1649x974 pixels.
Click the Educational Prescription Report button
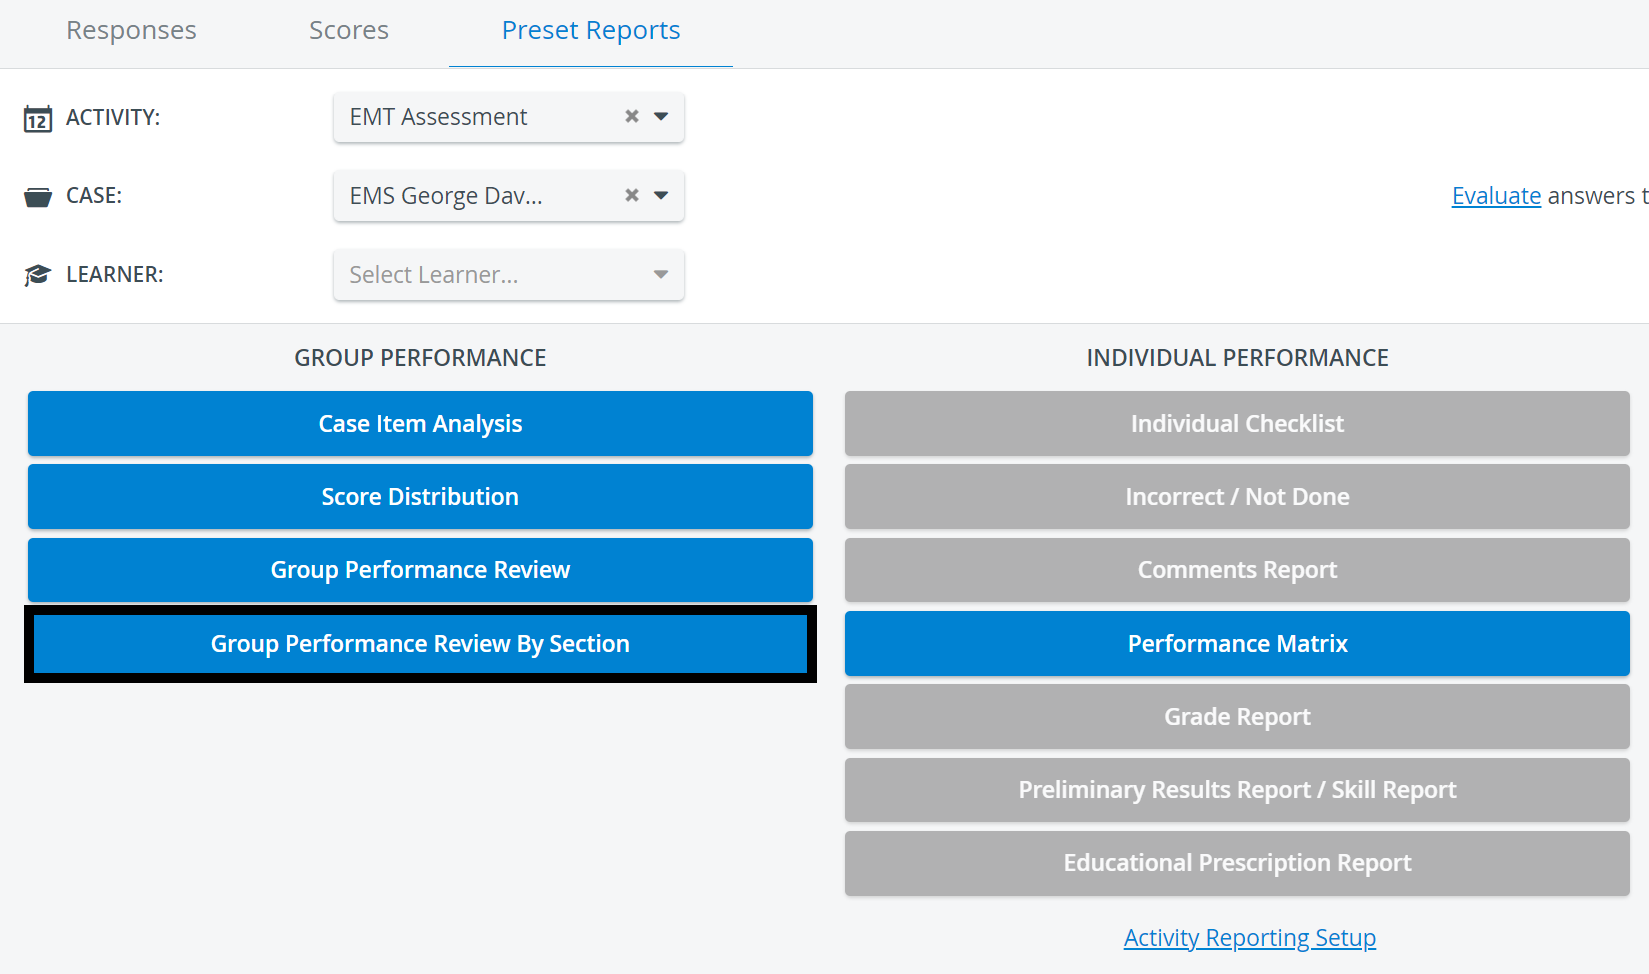(x=1237, y=863)
